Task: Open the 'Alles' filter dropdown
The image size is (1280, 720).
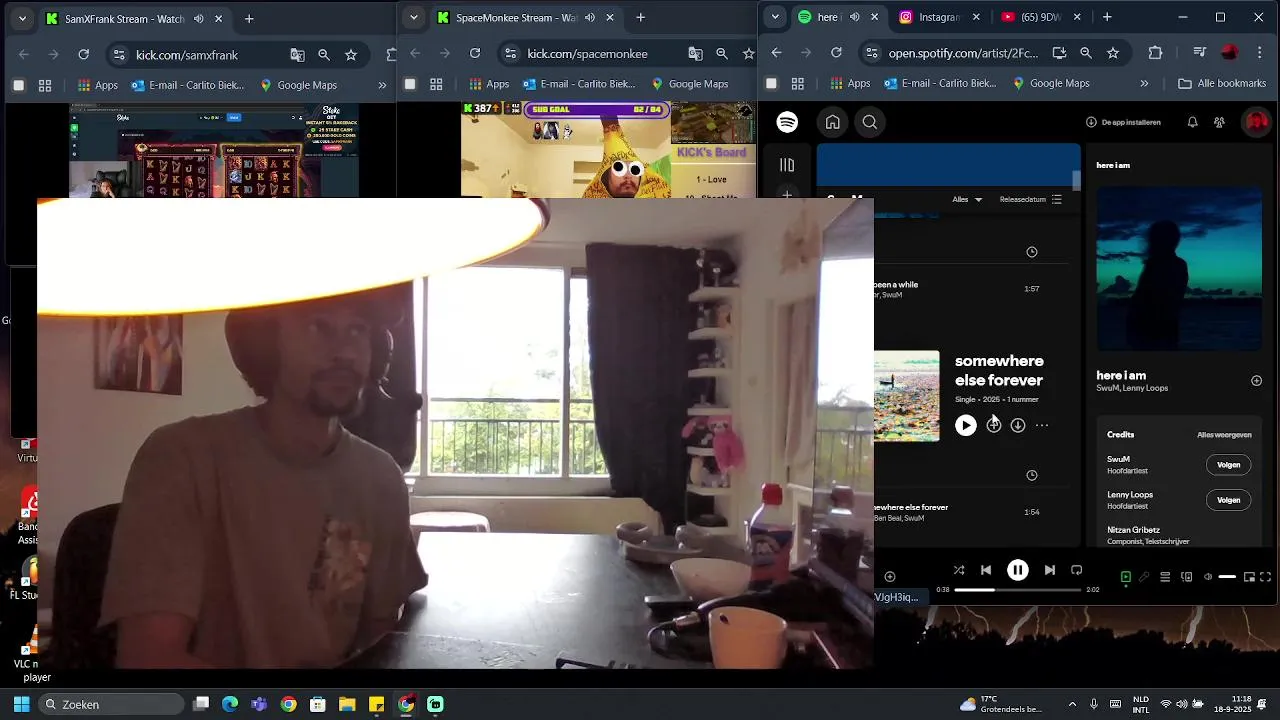Action: [967, 199]
